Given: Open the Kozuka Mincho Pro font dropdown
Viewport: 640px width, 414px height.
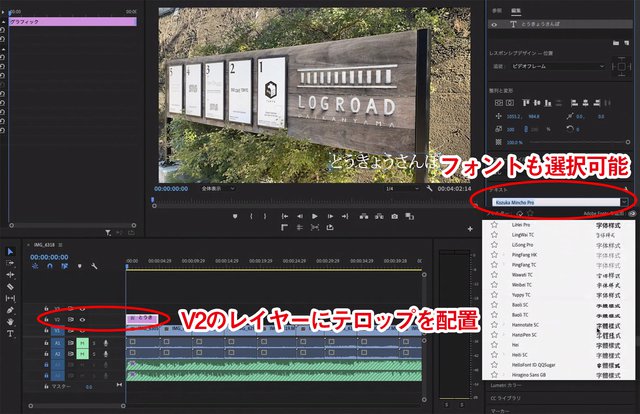Looking at the screenshot, I should 554,201.
